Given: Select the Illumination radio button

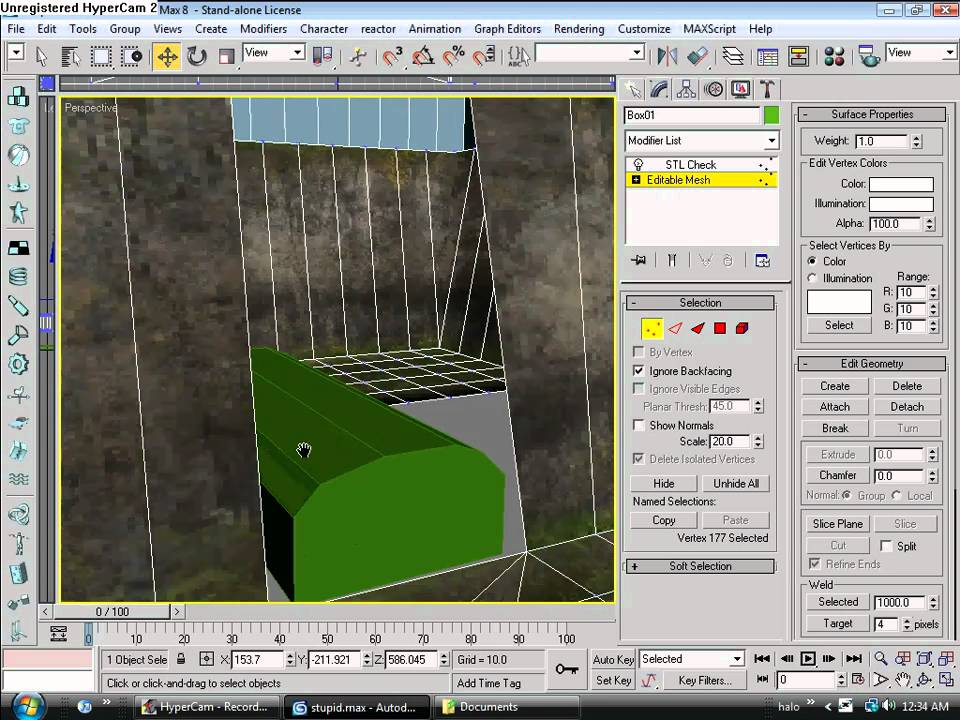Looking at the screenshot, I should (812, 278).
